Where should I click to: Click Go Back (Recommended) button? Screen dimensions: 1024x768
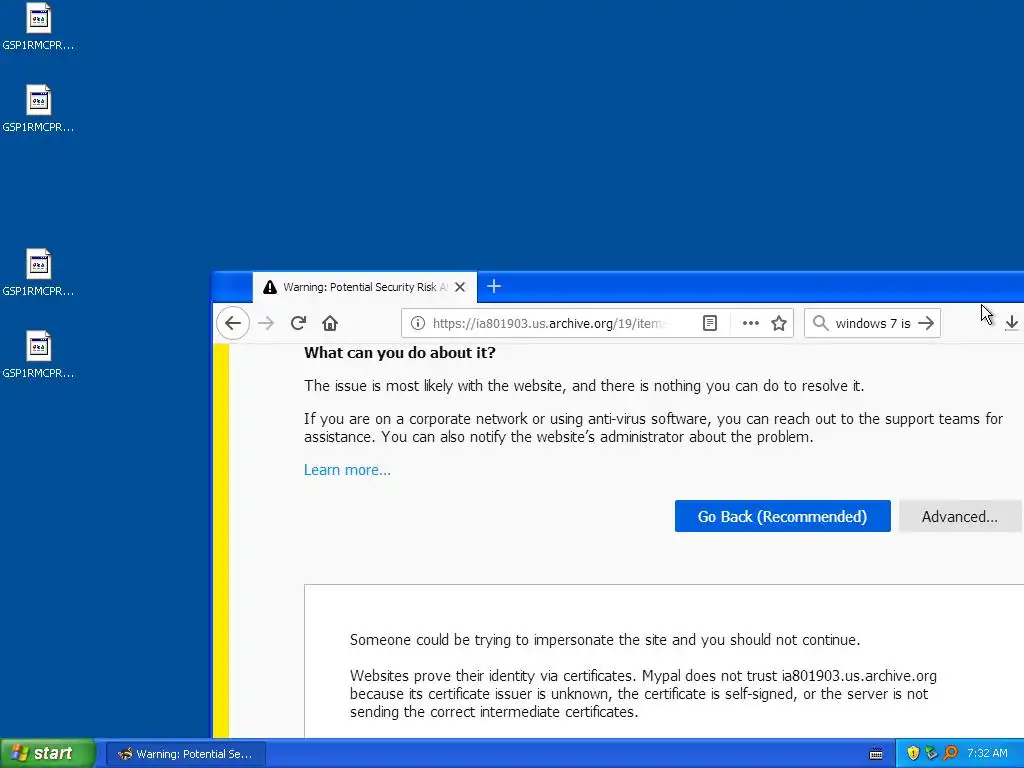point(782,517)
